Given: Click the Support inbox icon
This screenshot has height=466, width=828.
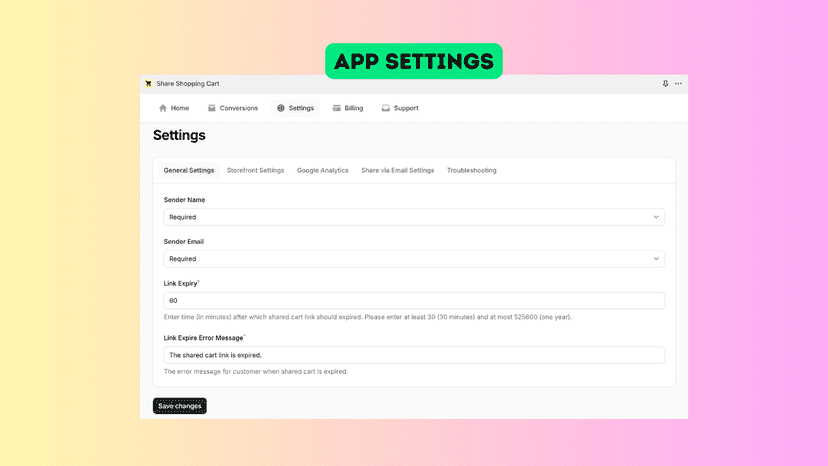Looking at the screenshot, I should 386,108.
